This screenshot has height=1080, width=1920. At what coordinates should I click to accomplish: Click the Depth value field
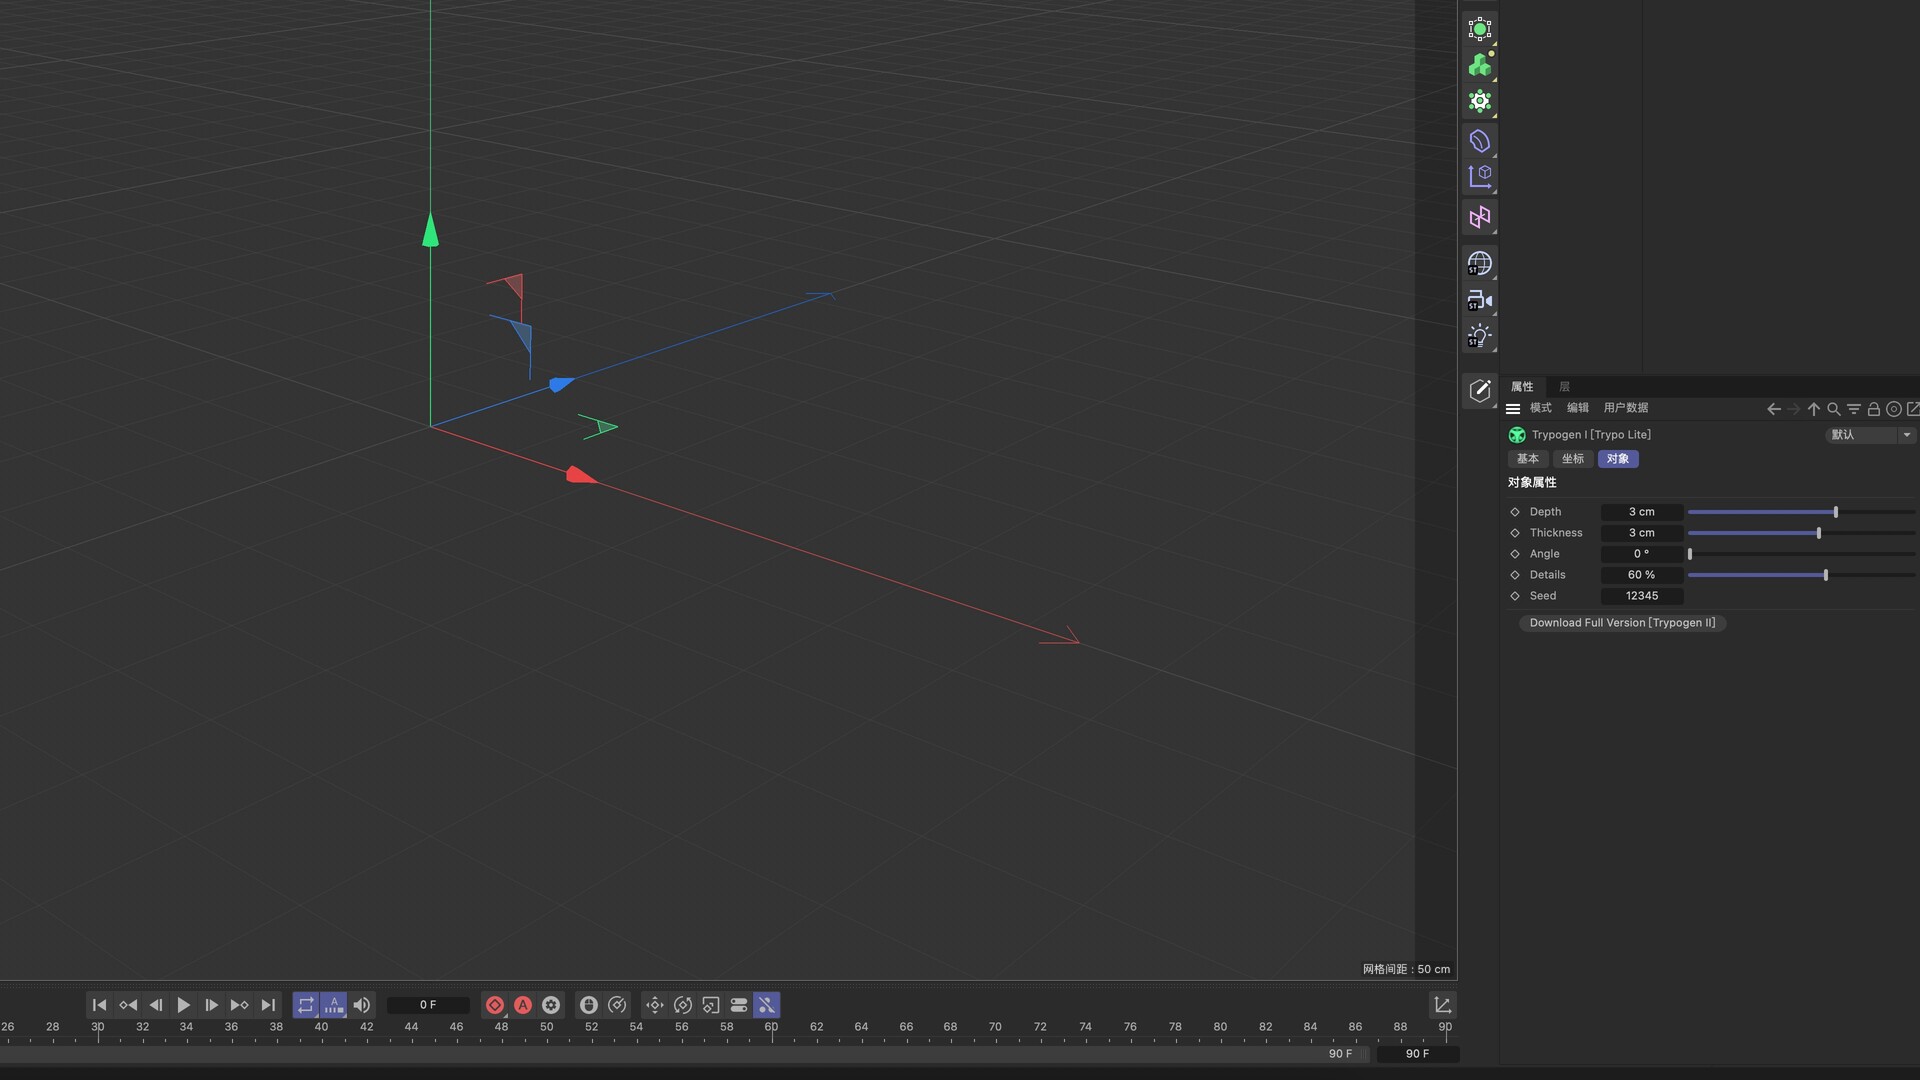tap(1642, 512)
